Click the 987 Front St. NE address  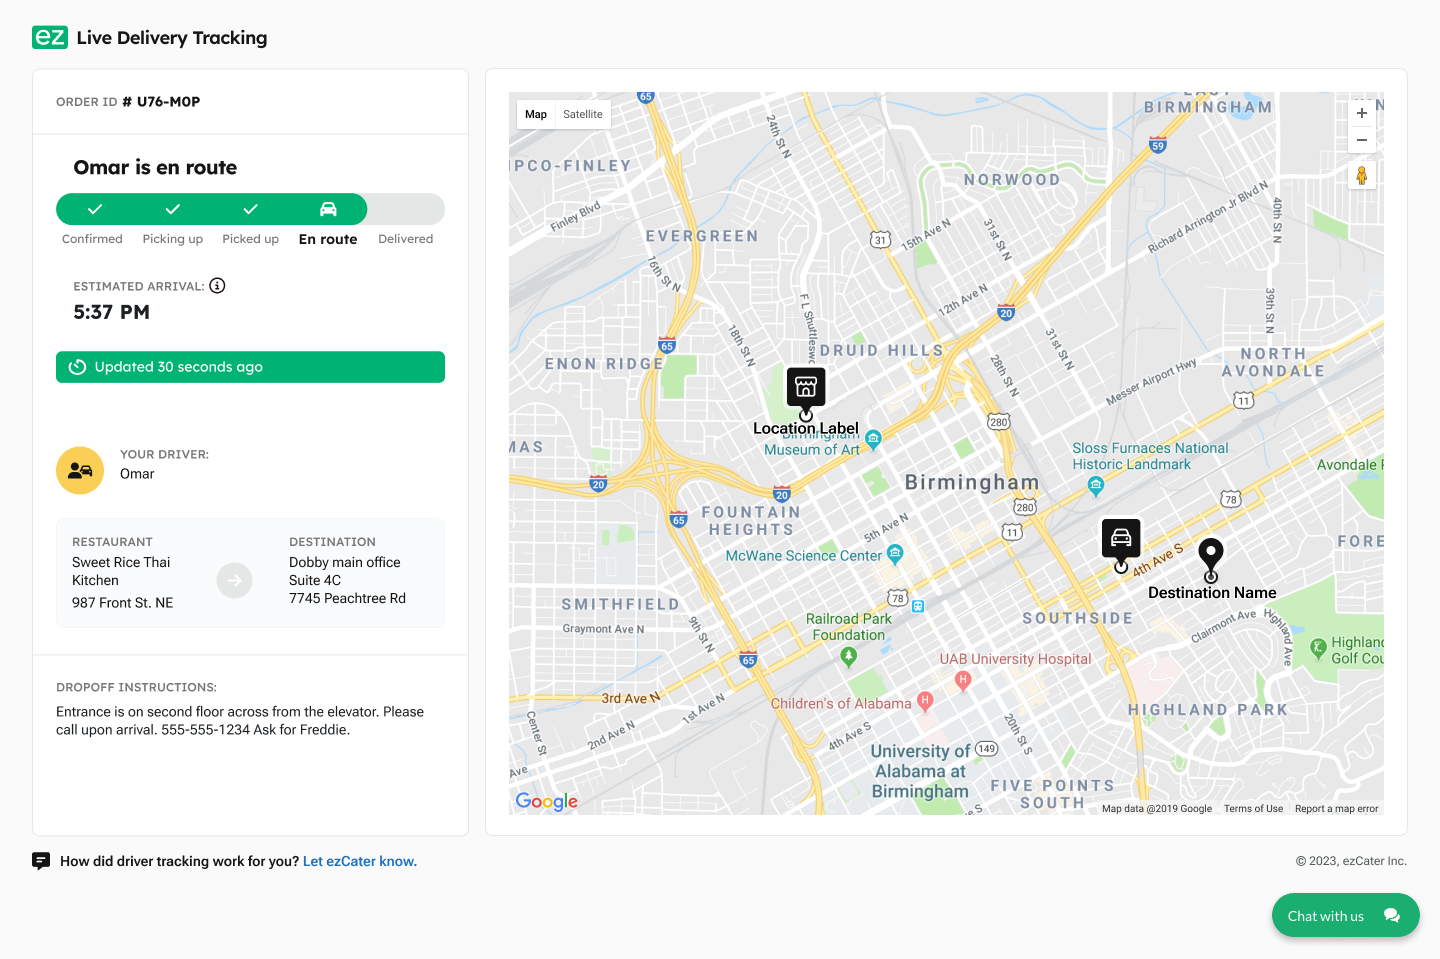click(x=123, y=603)
